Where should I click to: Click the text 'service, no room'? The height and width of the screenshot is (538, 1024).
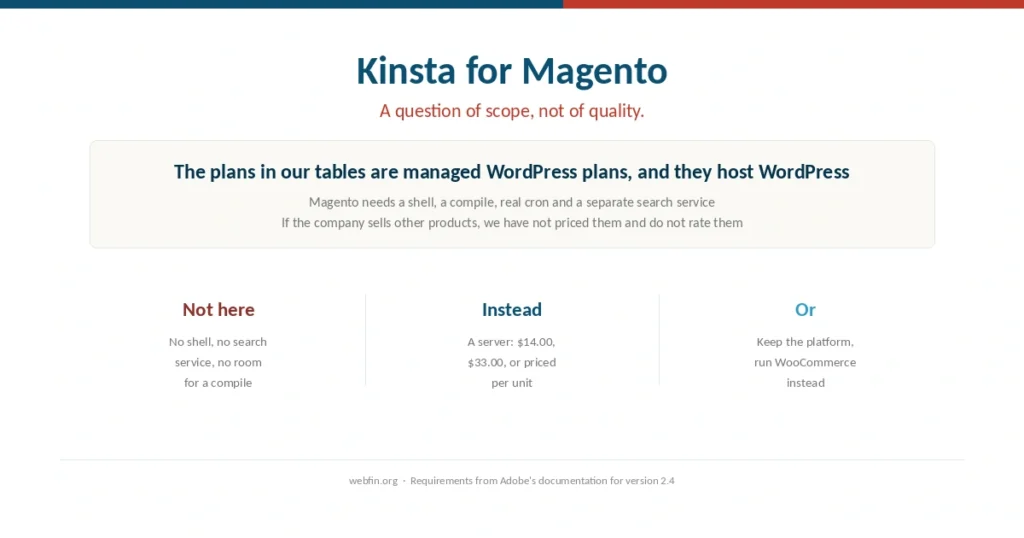click(x=218, y=362)
